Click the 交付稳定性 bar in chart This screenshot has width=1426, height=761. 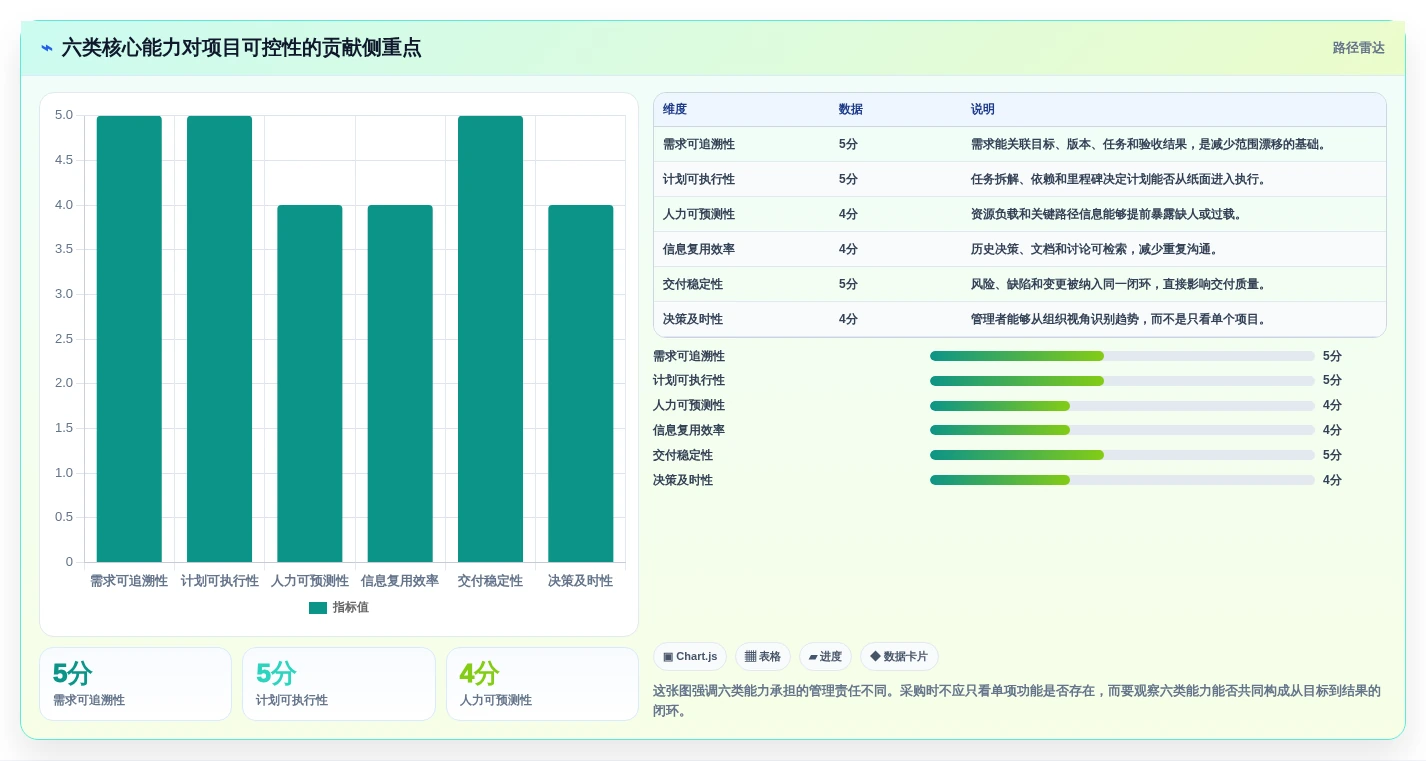(490, 339)
